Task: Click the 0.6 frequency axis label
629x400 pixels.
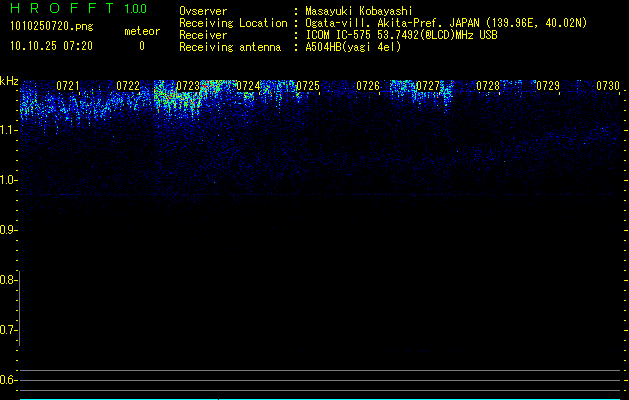Action: 8,380
